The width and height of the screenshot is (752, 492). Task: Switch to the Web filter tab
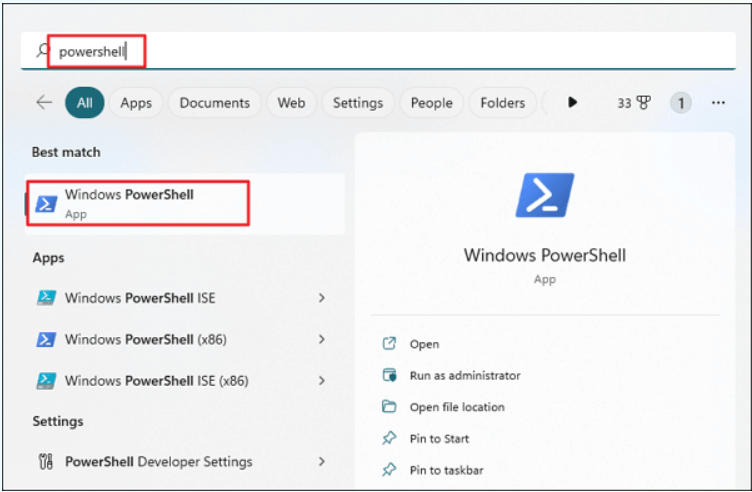[x=291, y=103]
